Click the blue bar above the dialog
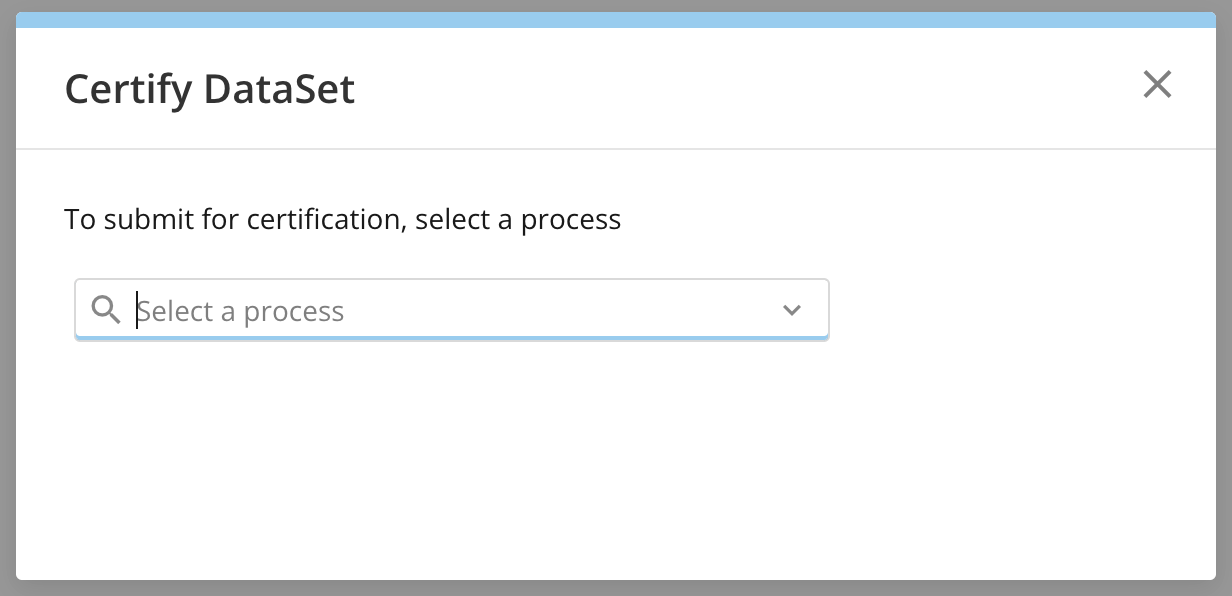The height and width of the screenshot is (596, 1232). point(616,16)
